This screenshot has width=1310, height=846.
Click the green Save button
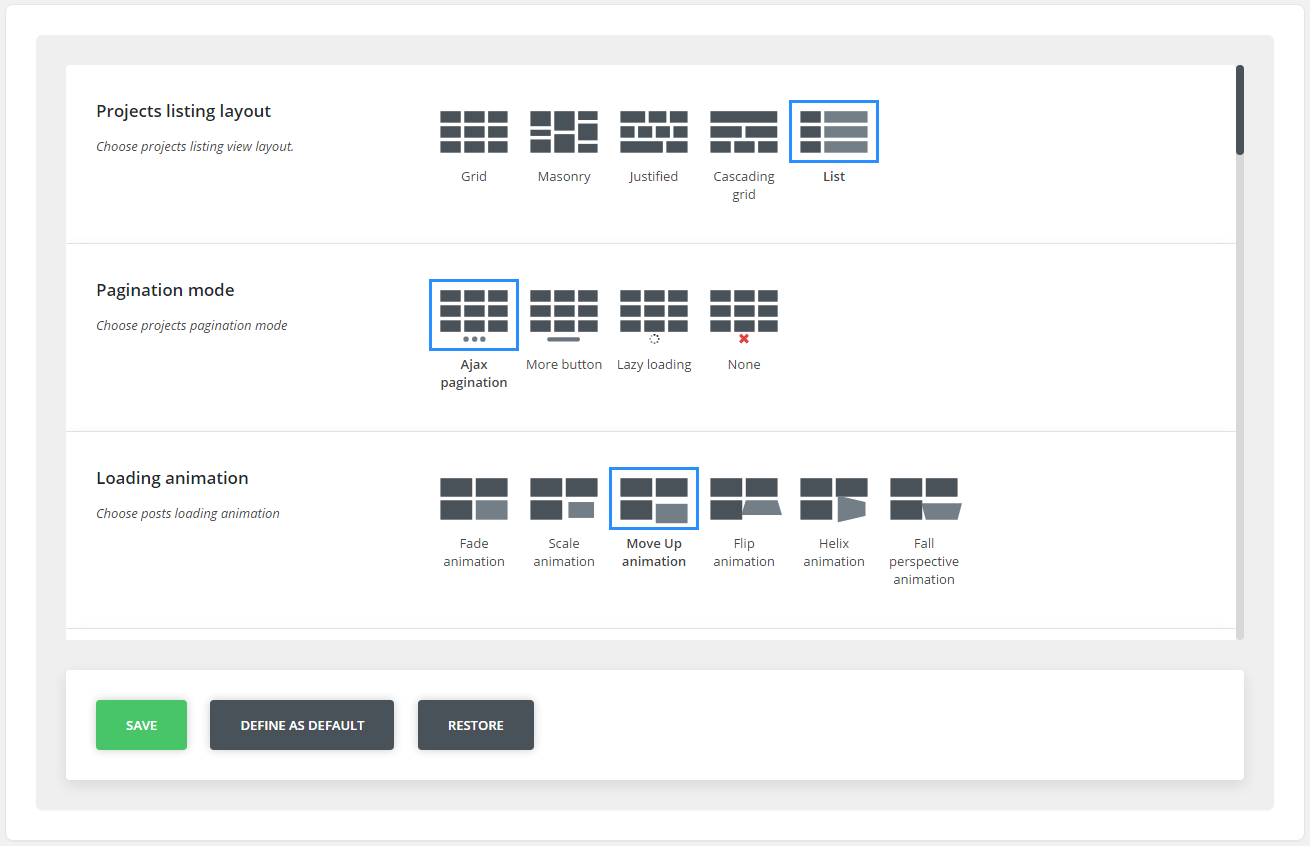(x=141, y=725)
